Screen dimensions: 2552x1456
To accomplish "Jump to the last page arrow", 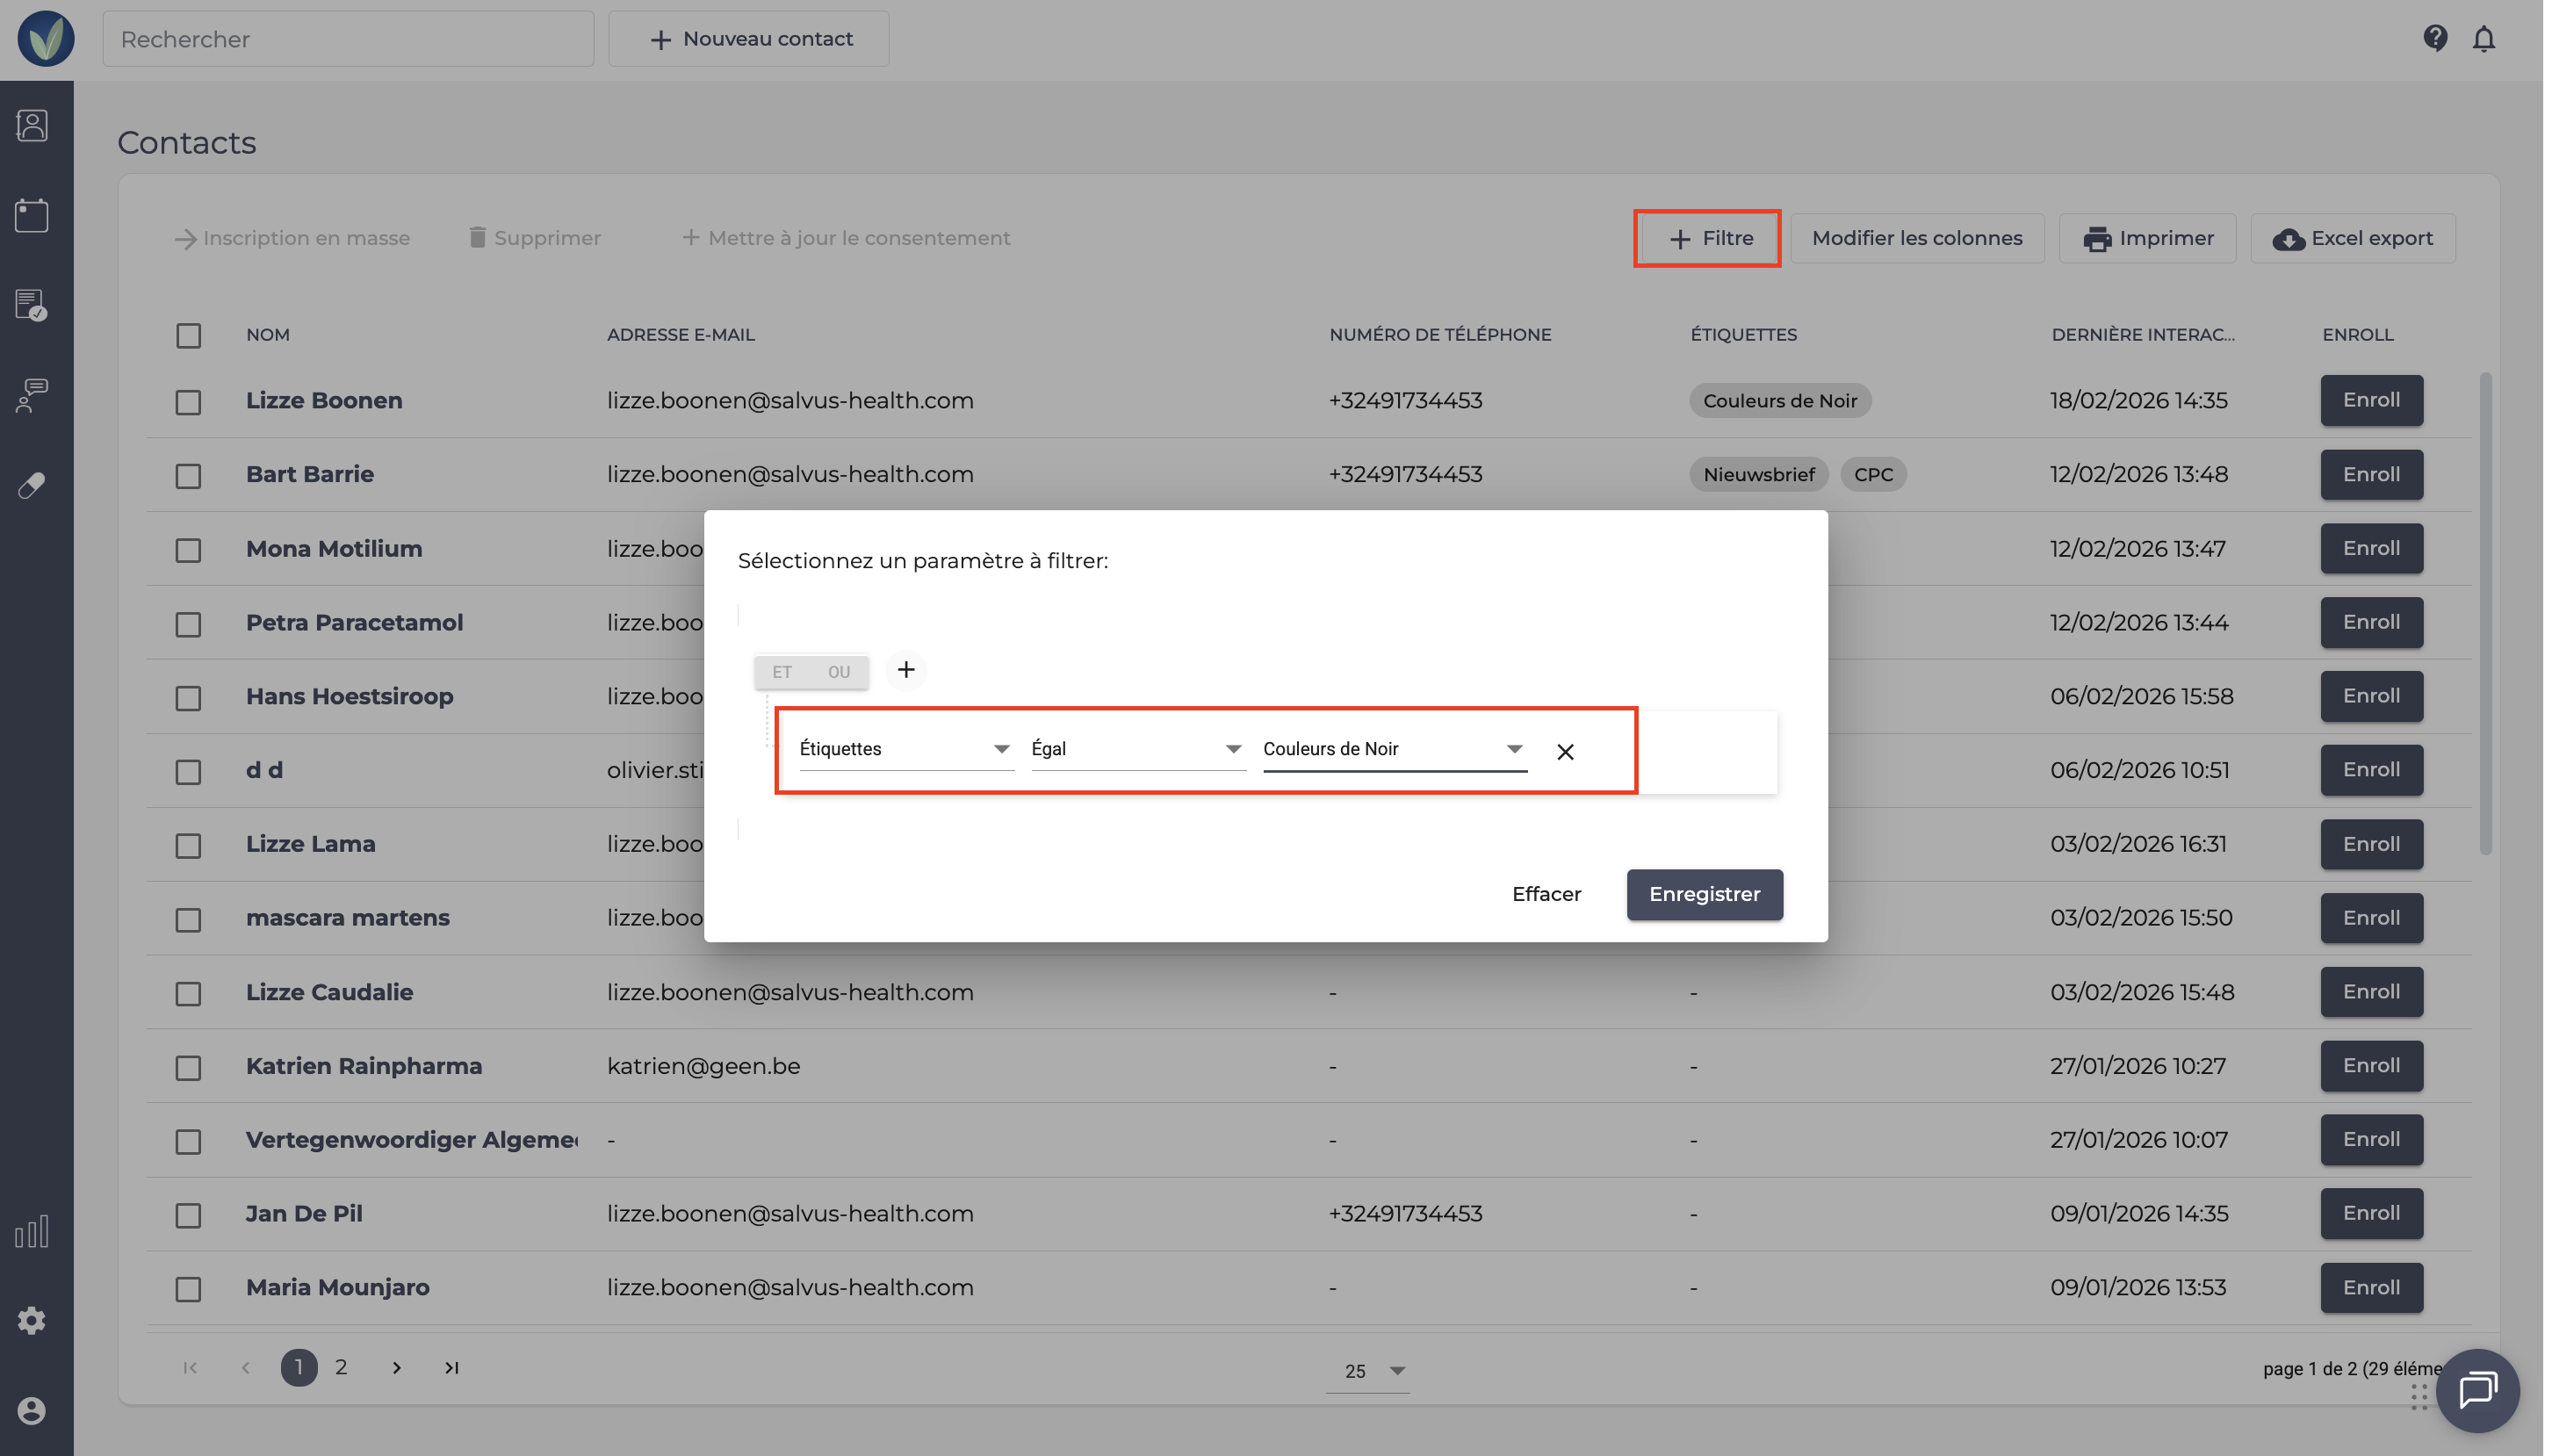I will [452, 1367].
